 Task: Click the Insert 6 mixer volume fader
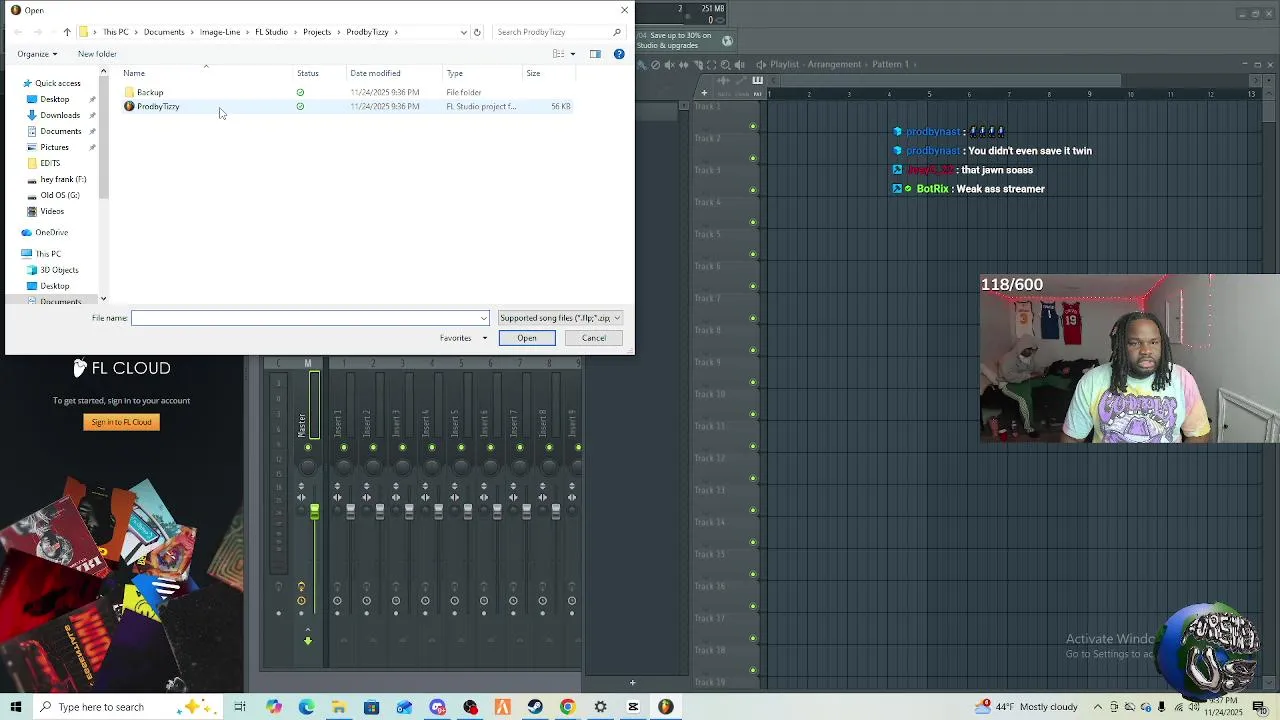point(497,512)
